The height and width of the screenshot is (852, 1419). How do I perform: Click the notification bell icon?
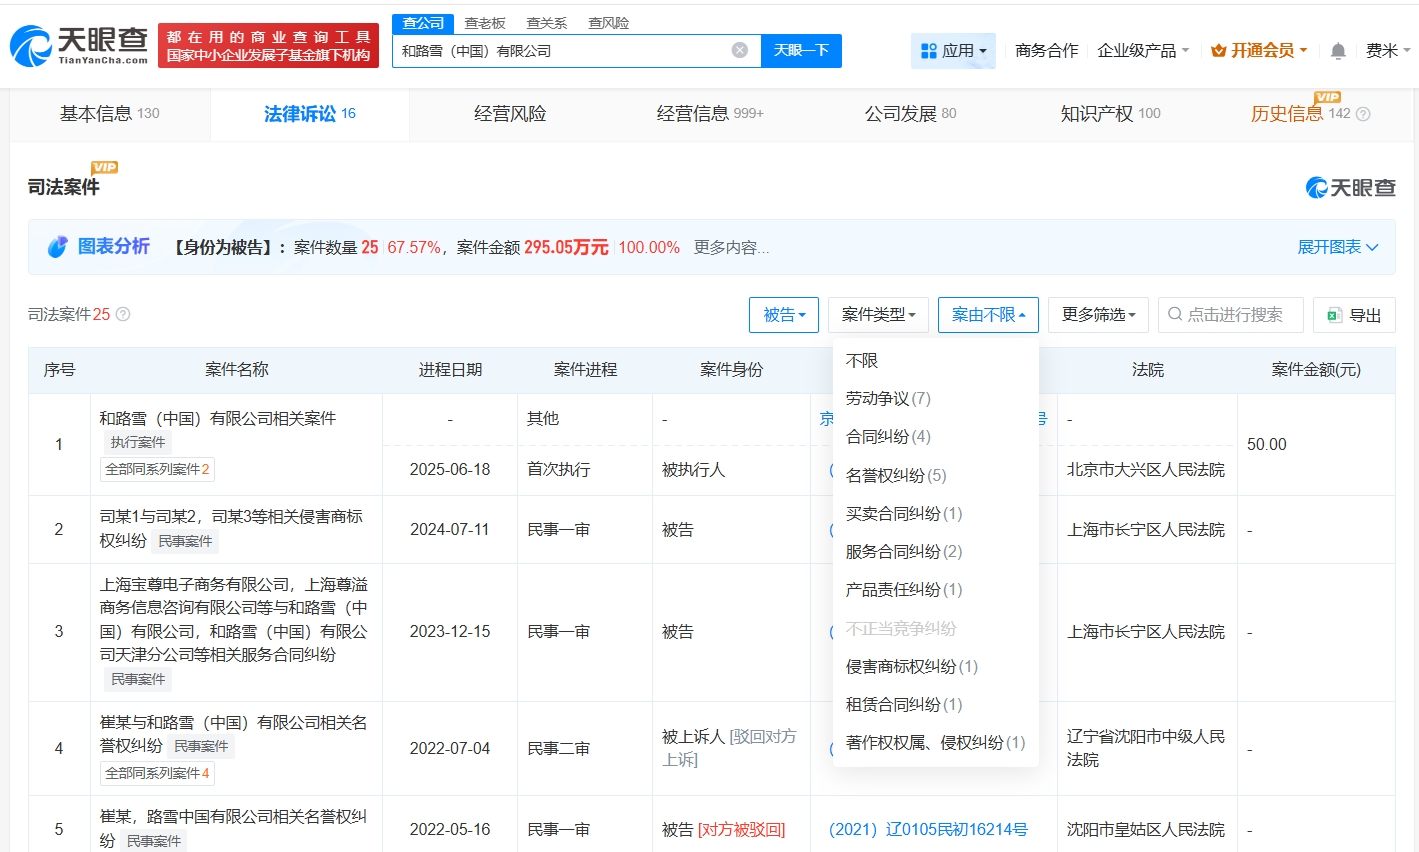(x=1337, y=50)
